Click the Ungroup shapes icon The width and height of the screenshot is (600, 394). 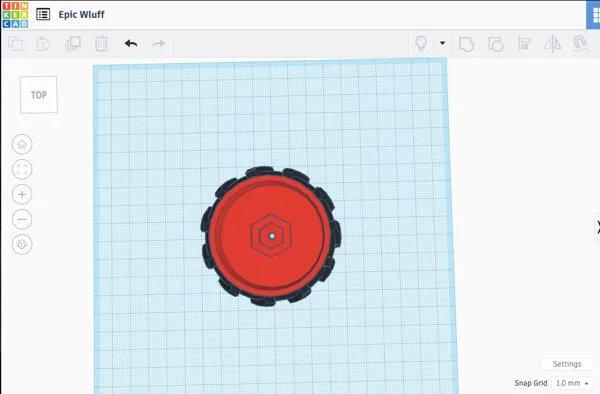496,44
